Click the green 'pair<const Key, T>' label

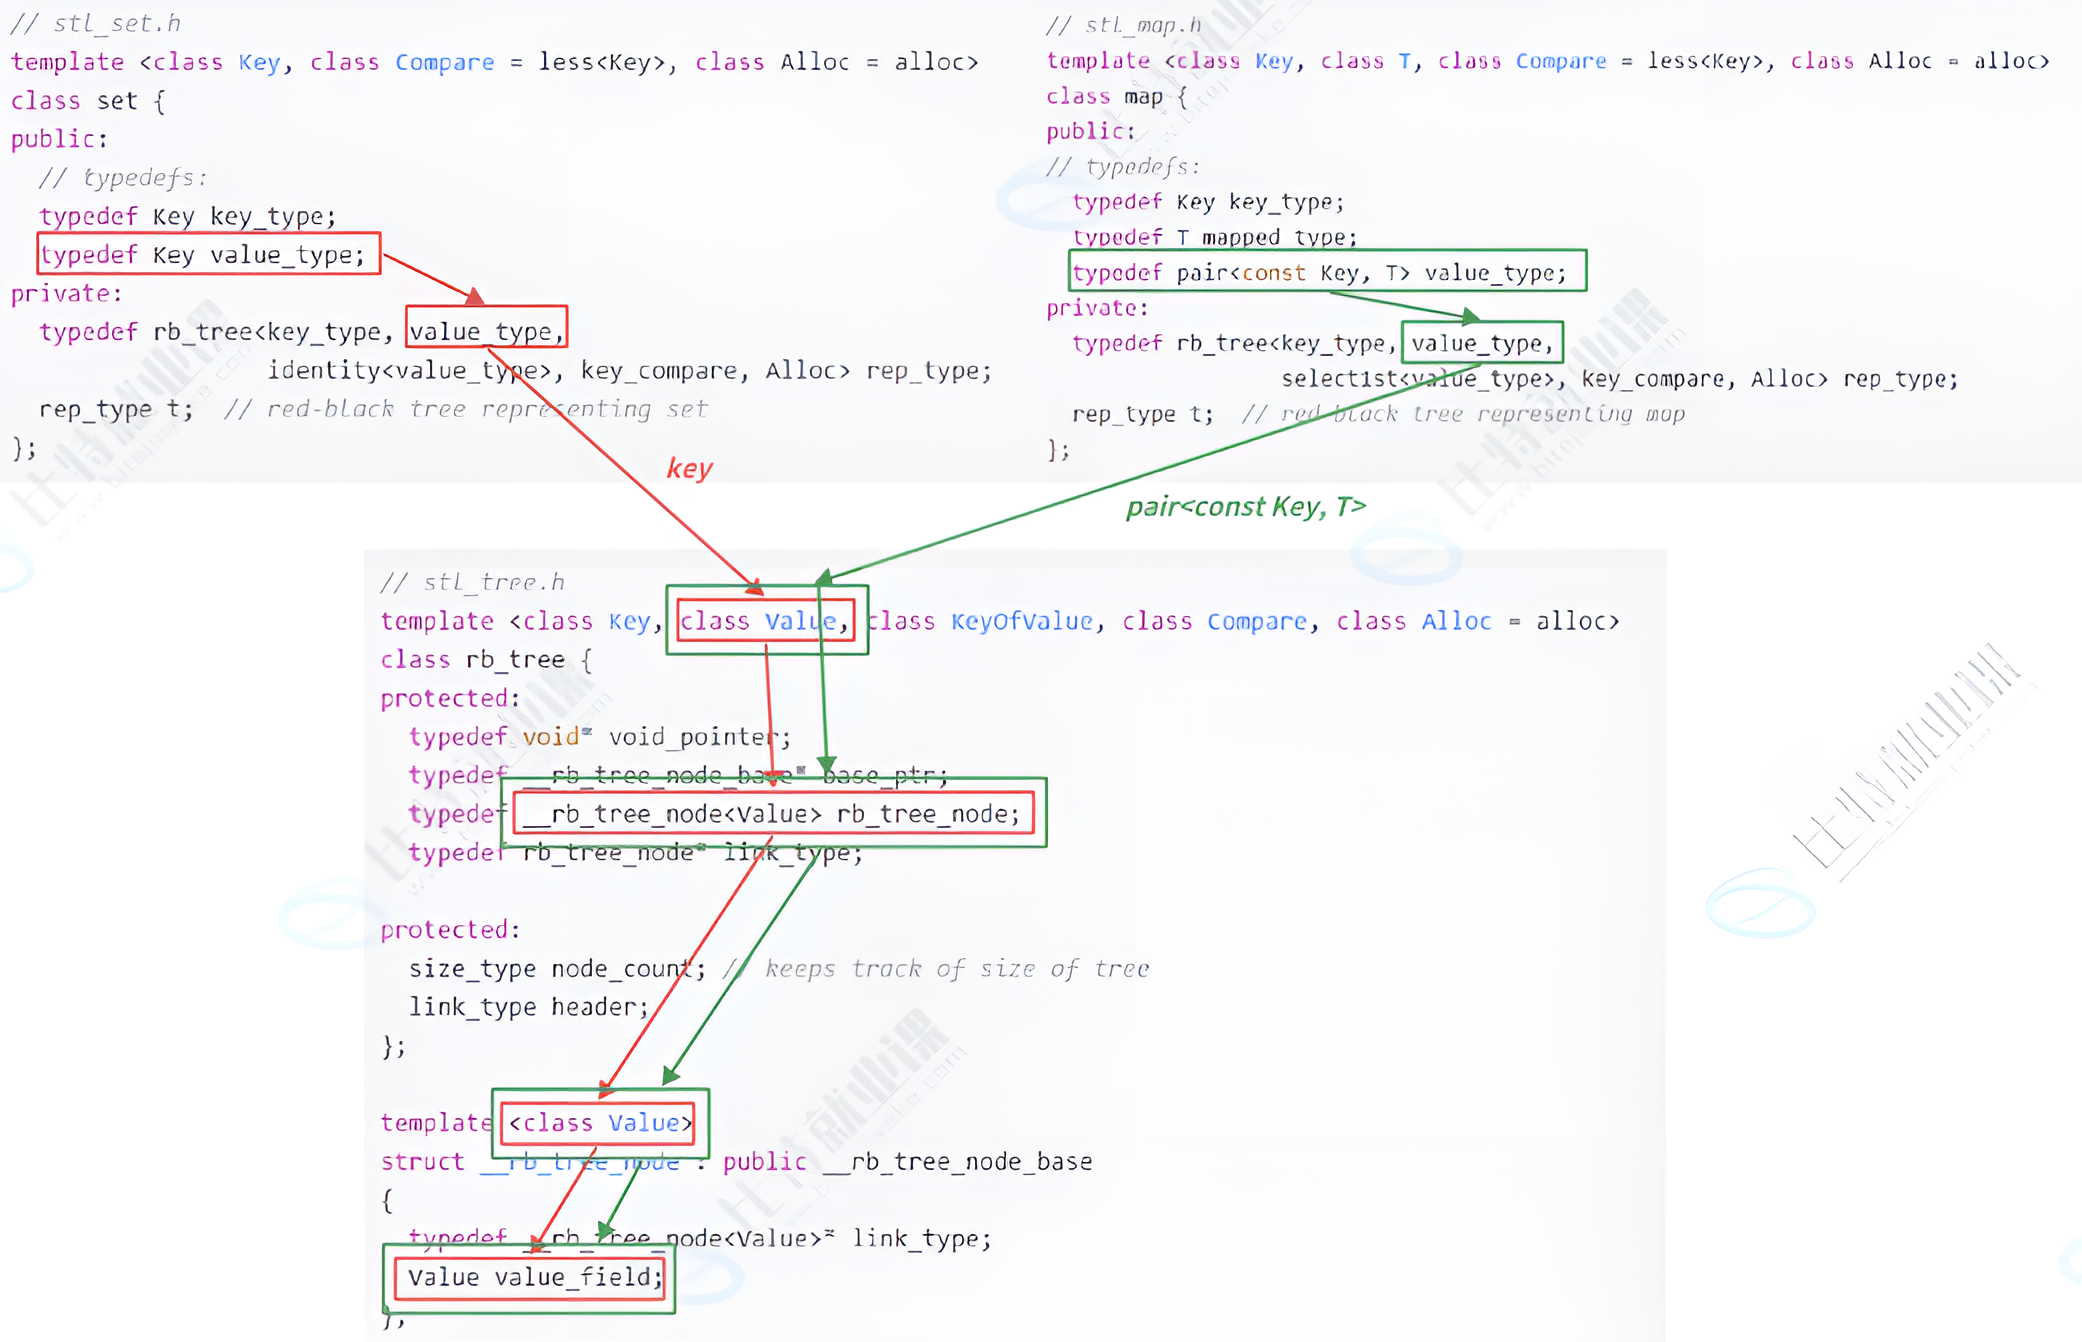(1245, 506)
